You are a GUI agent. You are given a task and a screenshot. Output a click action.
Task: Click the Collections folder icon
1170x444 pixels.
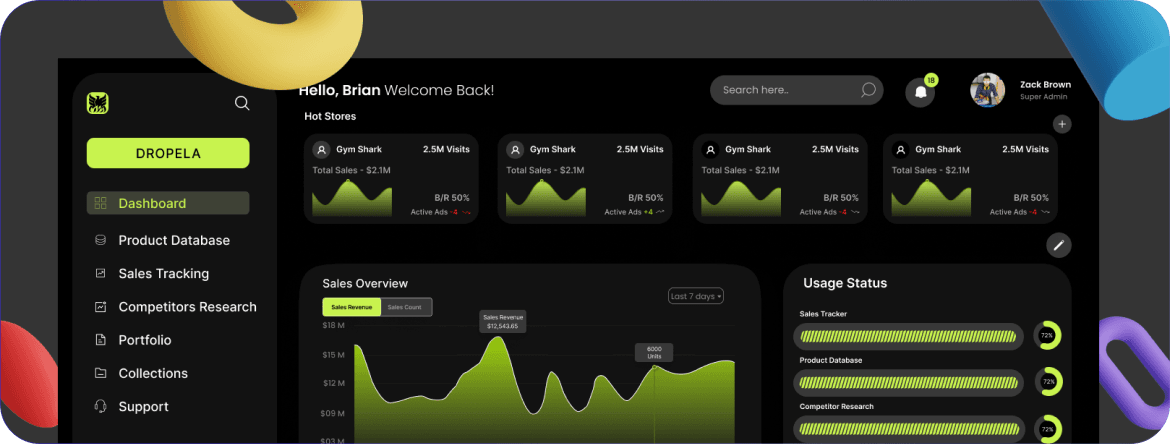point(100,373)
